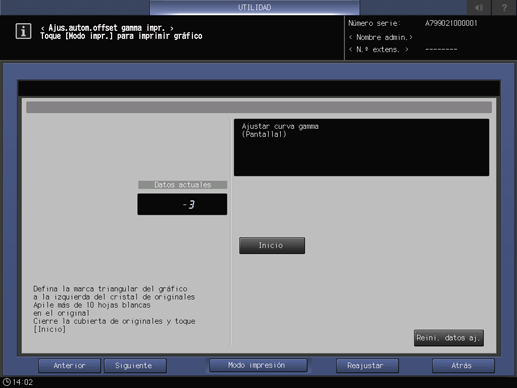Click the Ajus.auton.offset gamma impr. title

coord(107,28)
